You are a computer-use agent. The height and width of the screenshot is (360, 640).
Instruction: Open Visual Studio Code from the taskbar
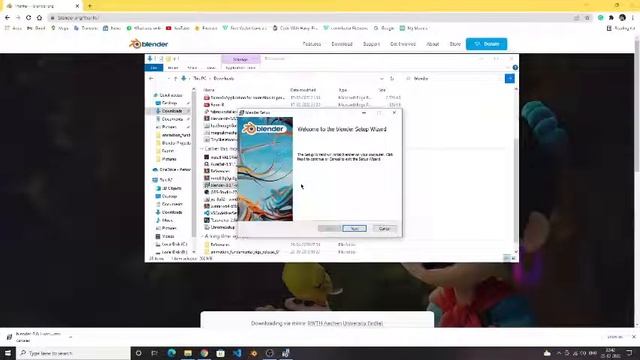click(x=237, y=353)
